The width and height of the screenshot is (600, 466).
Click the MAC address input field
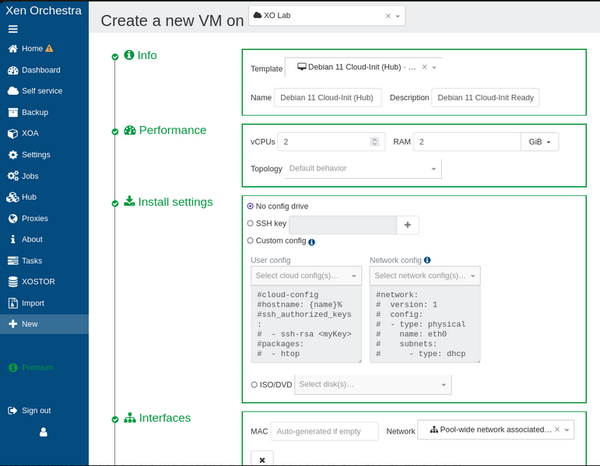pos(324,431)
